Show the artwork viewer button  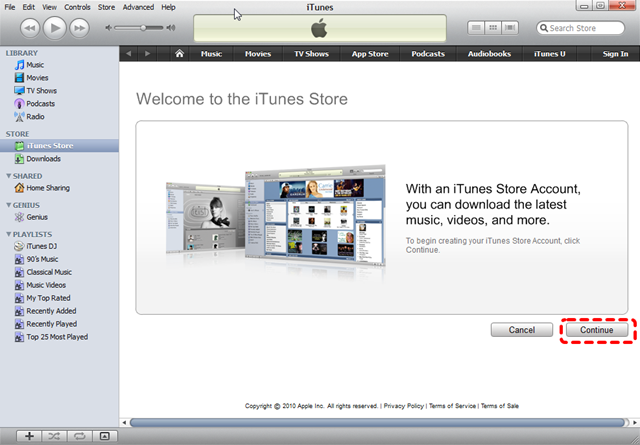[105, 436]
